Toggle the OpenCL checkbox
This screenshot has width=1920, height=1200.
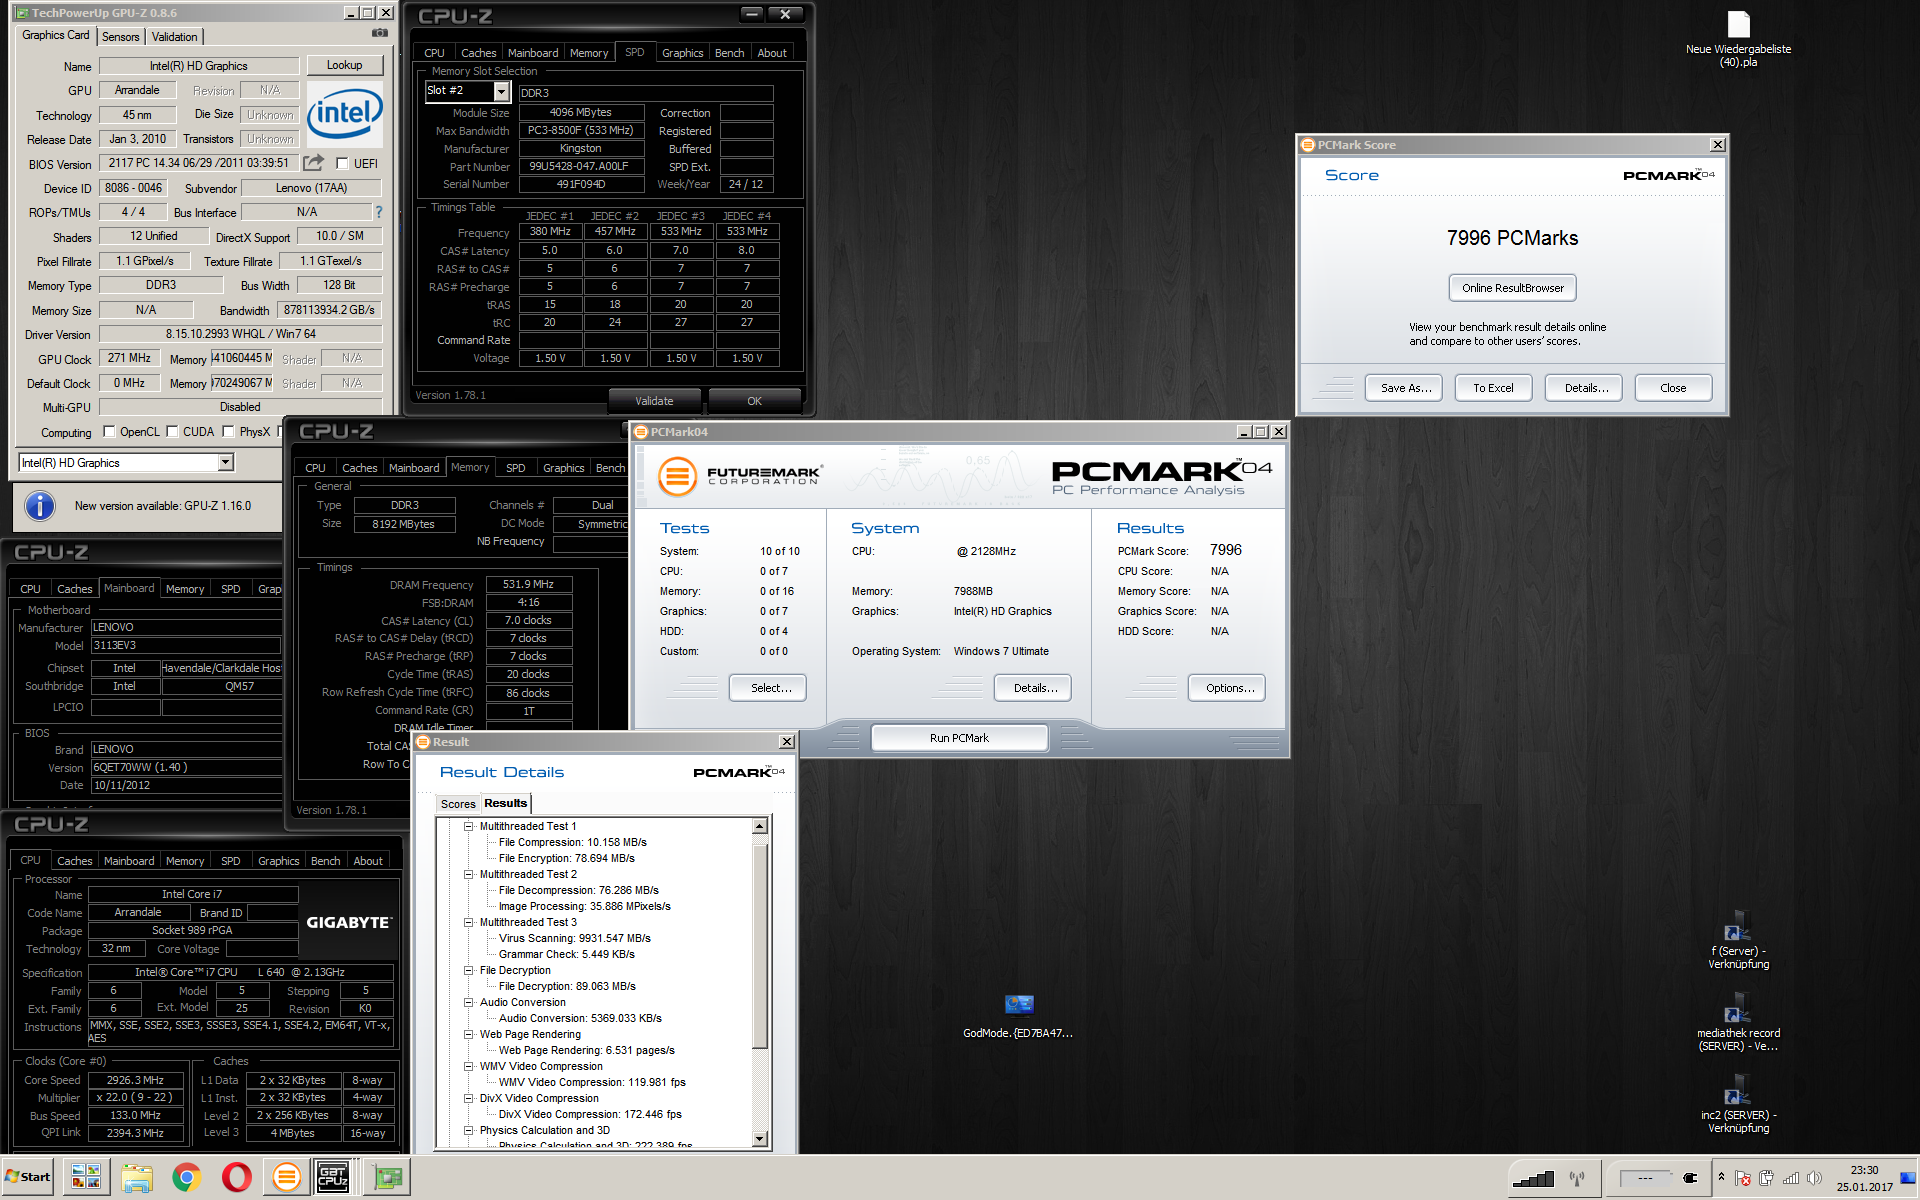[110, 432]
